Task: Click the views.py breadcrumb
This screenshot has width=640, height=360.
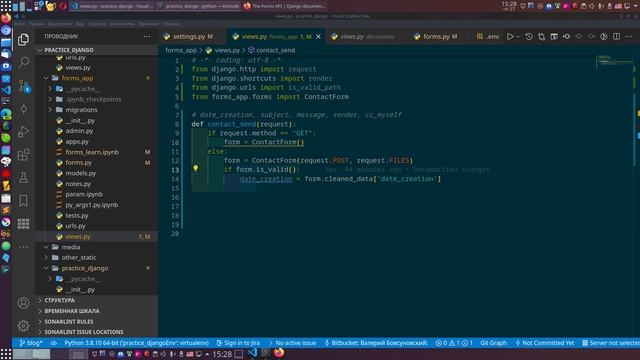Action: click(223, 50)
